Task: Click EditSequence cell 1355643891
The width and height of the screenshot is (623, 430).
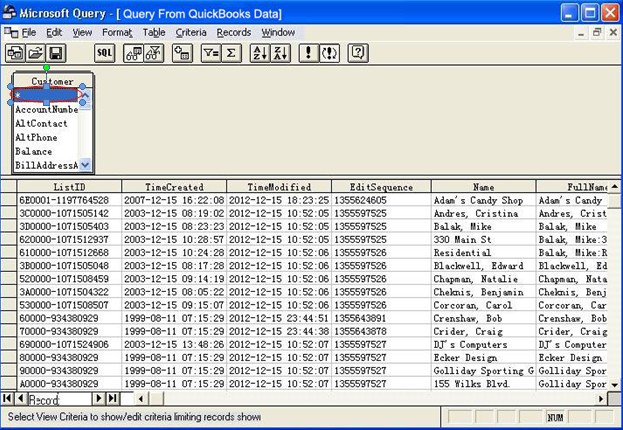Action: pyautogui.click(x=381, y=318)
